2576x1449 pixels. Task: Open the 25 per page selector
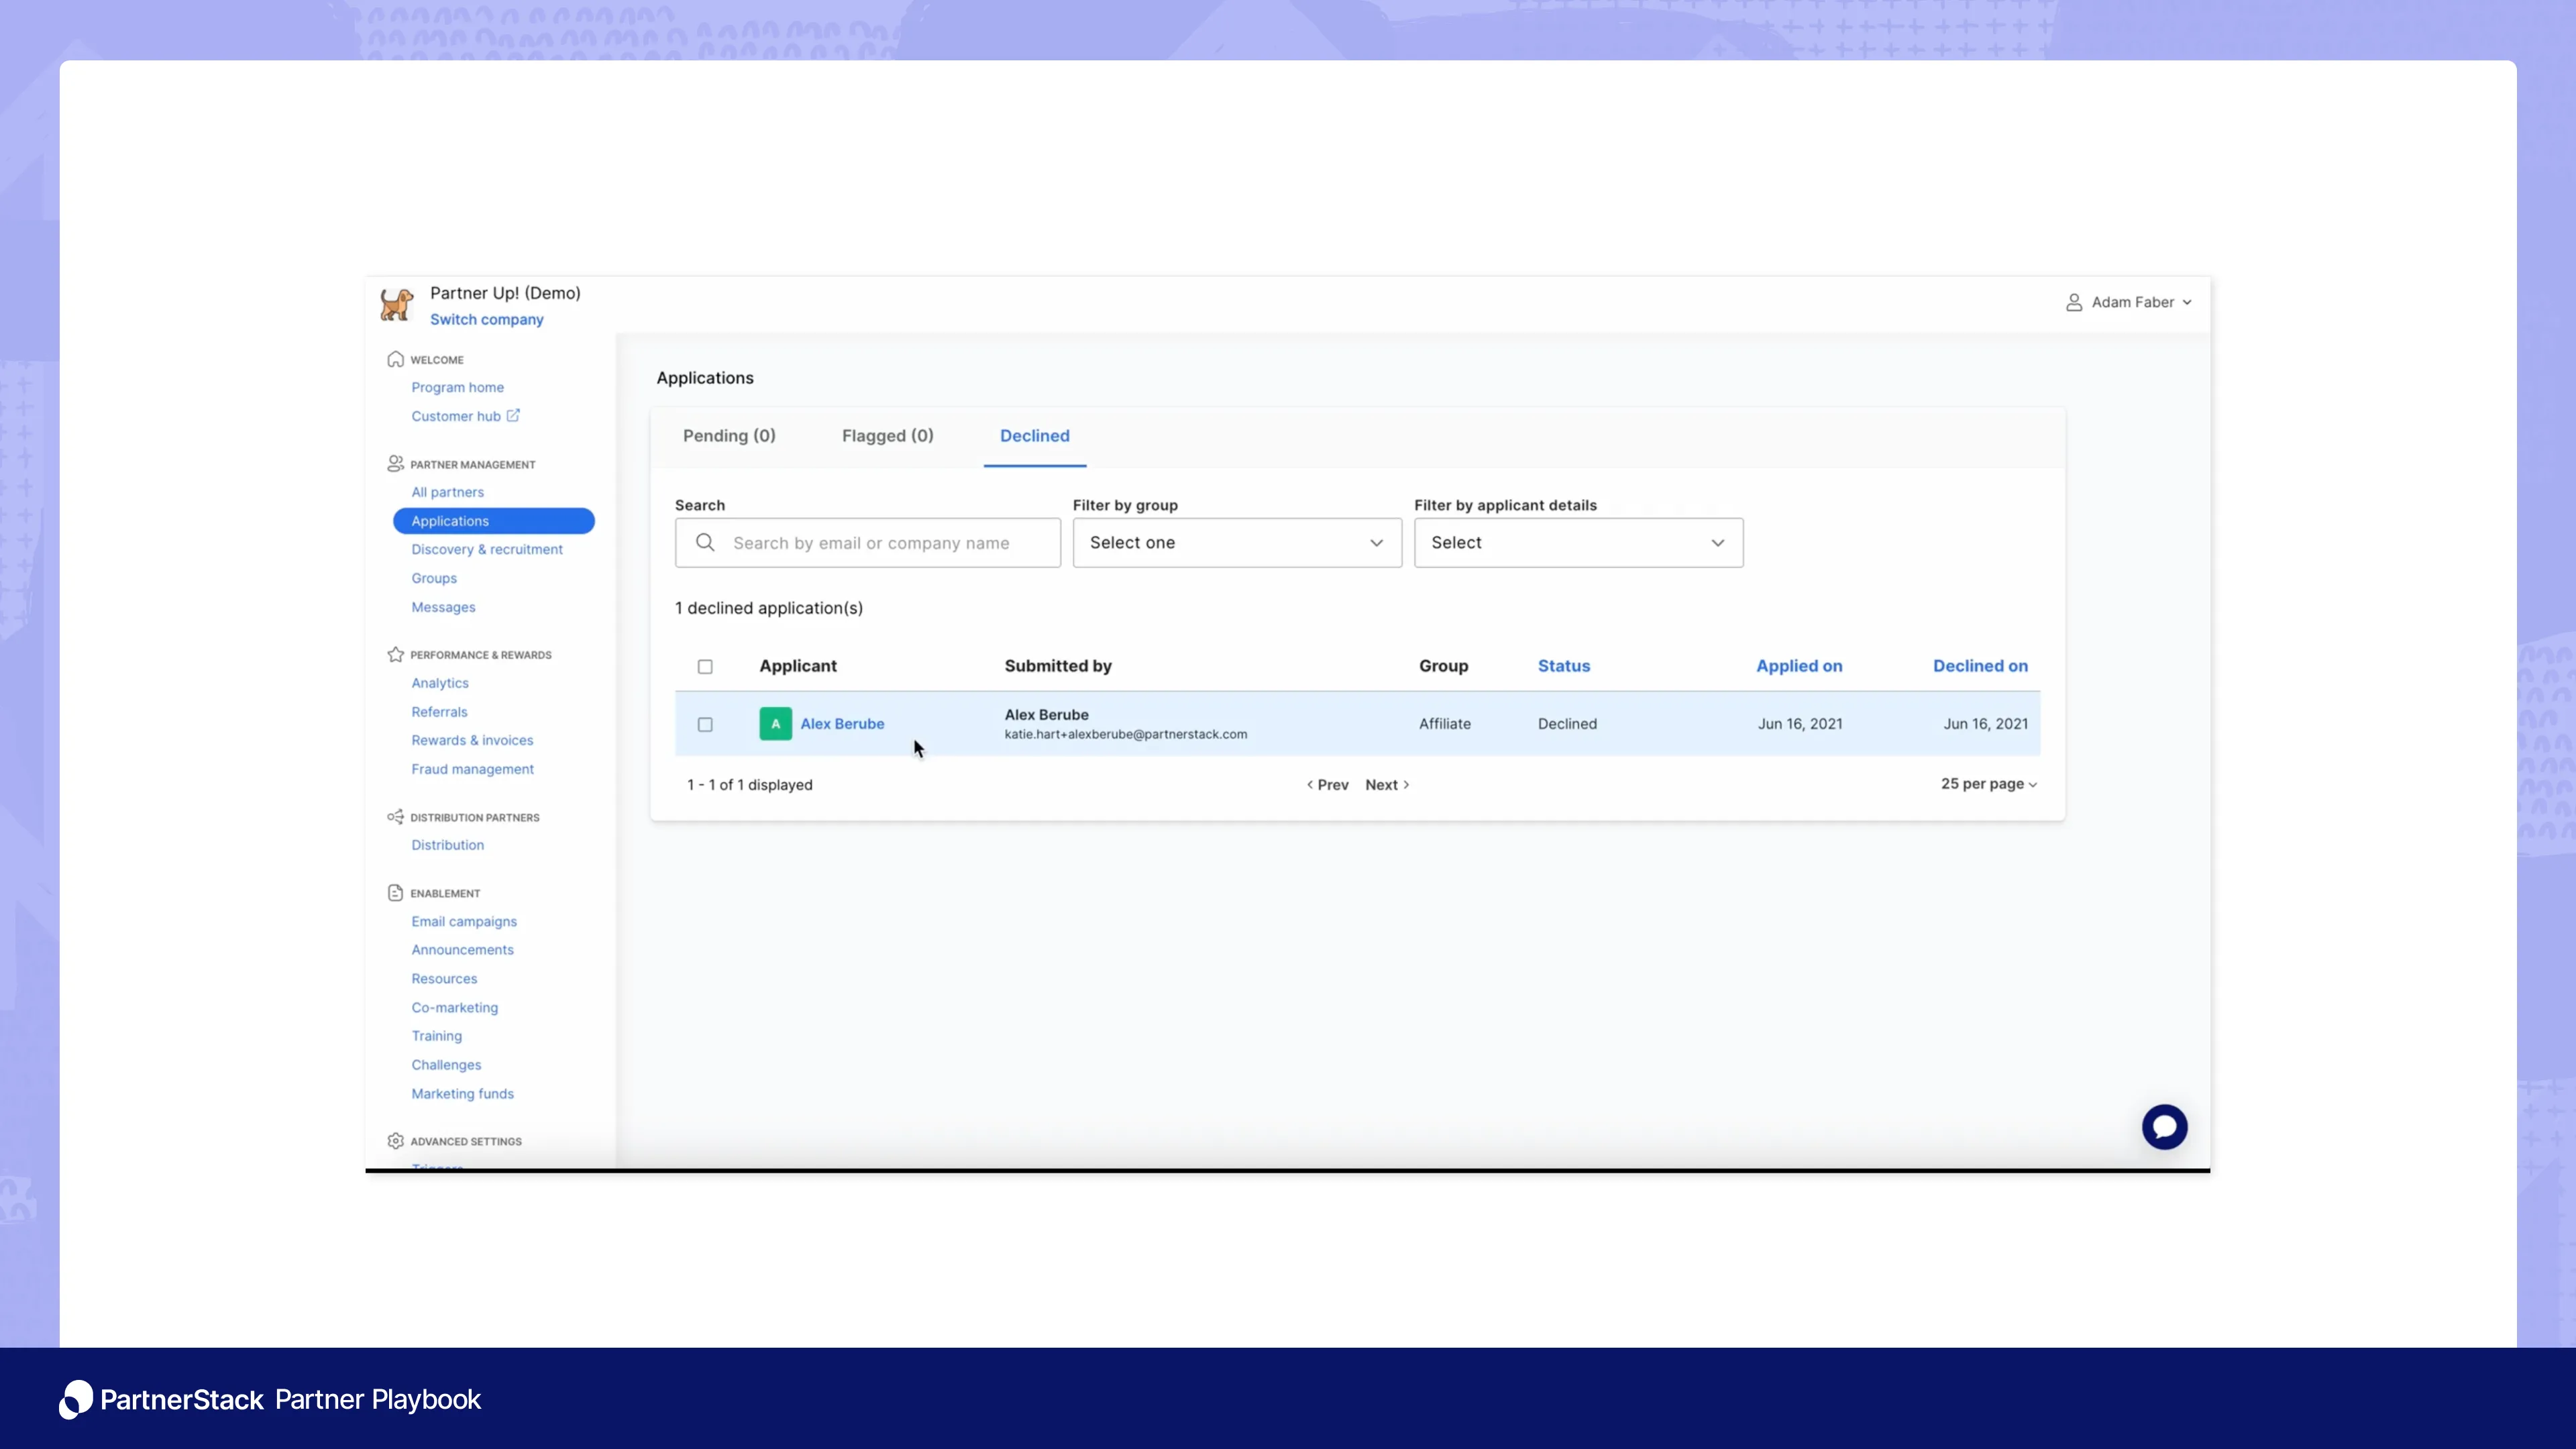[1988, 784]
